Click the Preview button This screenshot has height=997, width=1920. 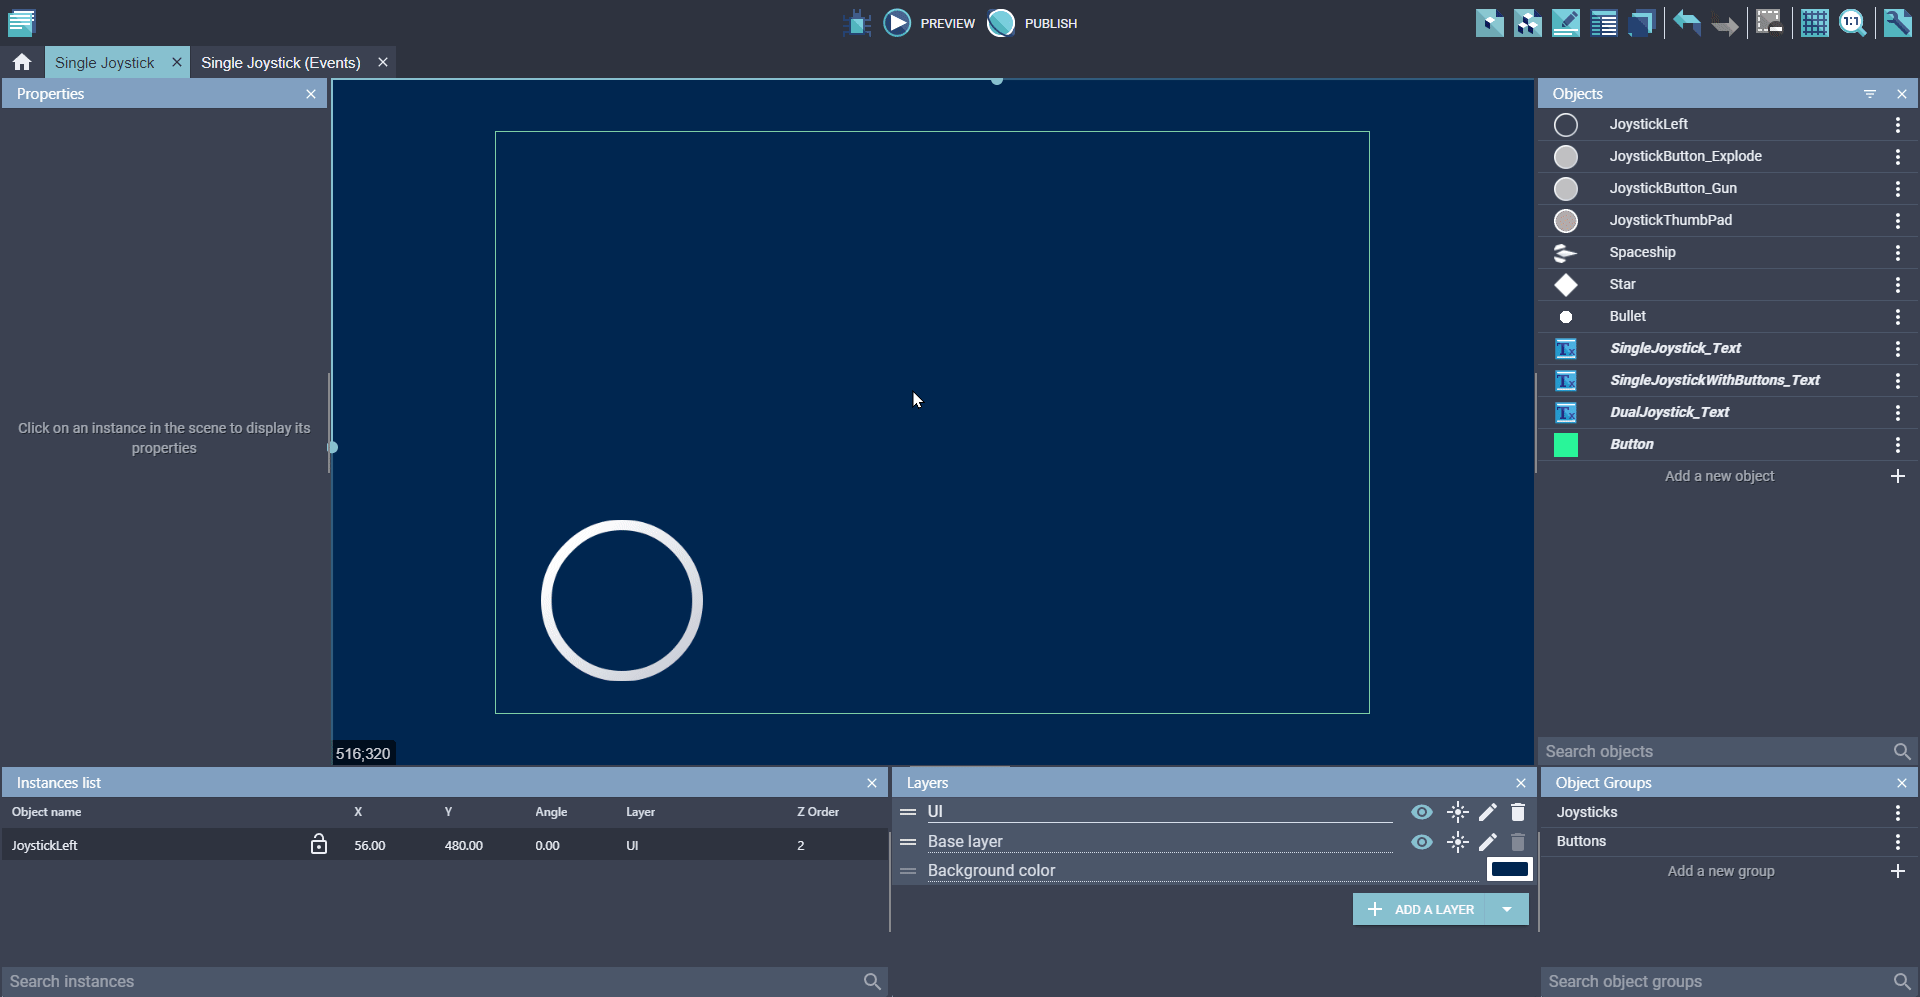(x=930, y=23)
